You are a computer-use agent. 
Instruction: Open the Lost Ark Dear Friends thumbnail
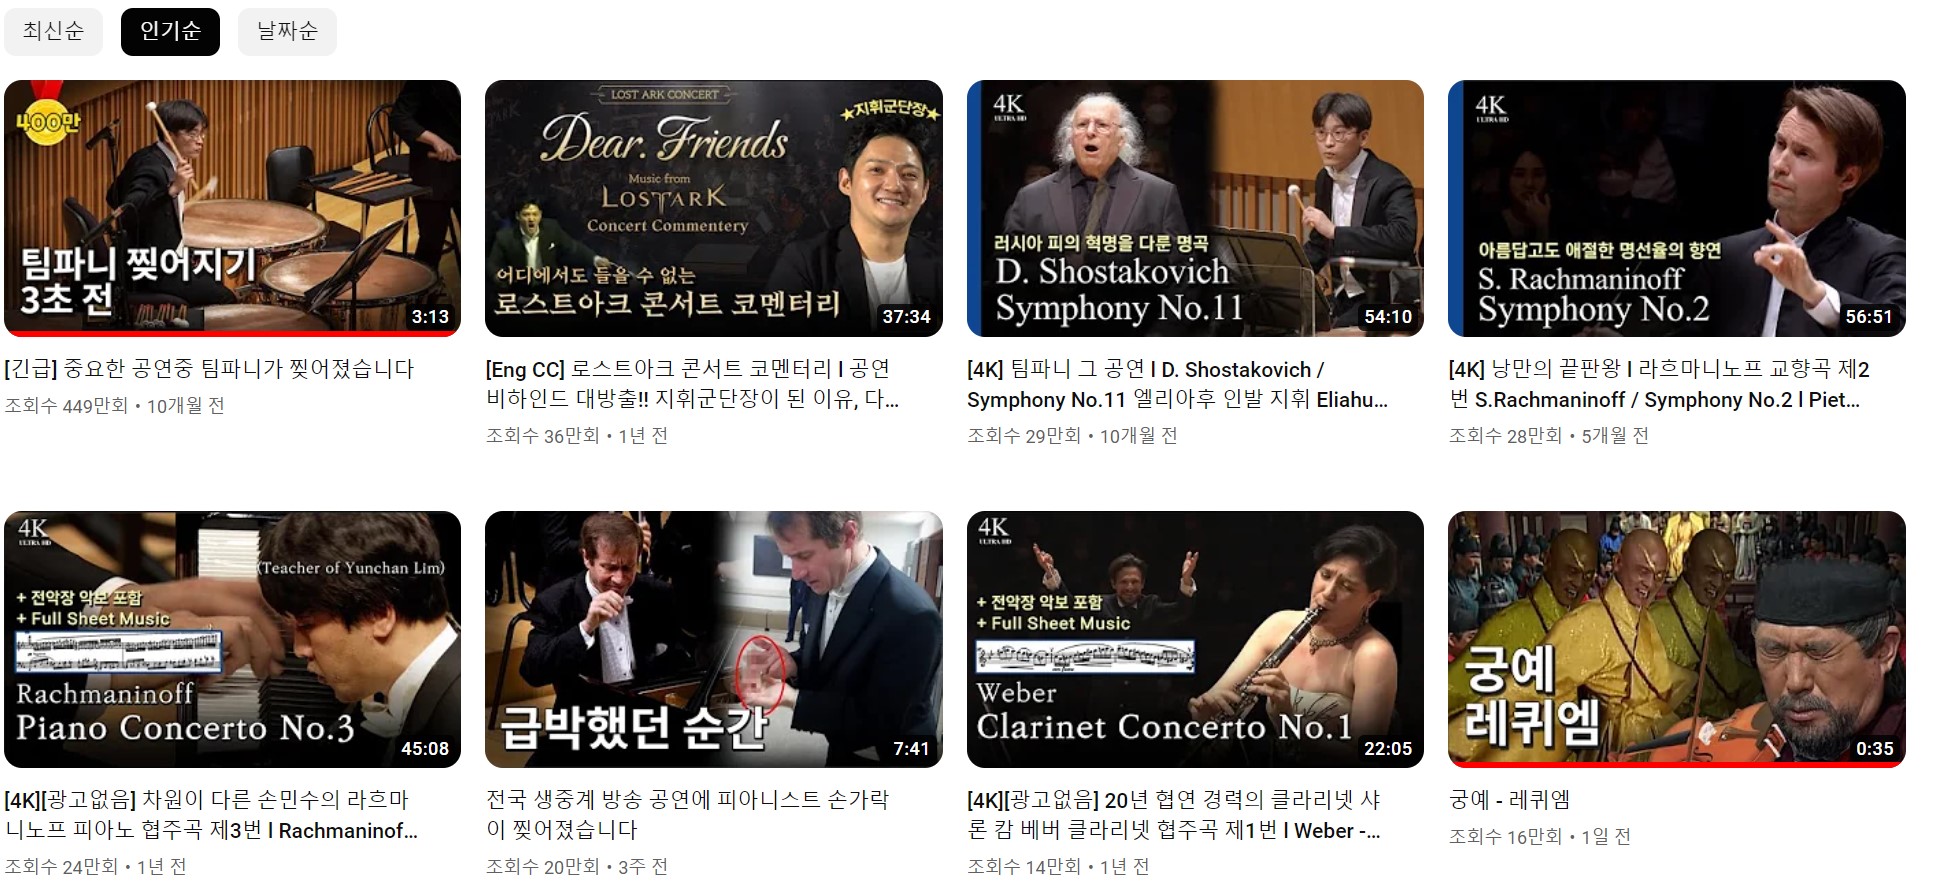pos(714,208)
